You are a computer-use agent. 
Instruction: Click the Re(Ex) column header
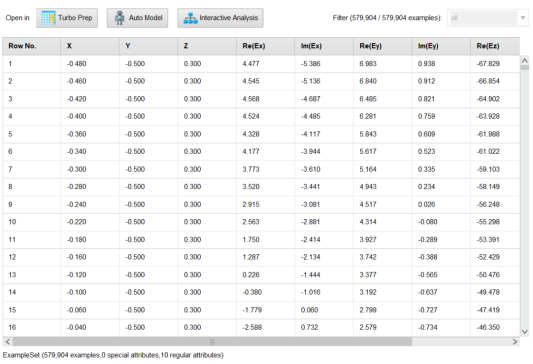click(265, 46)
